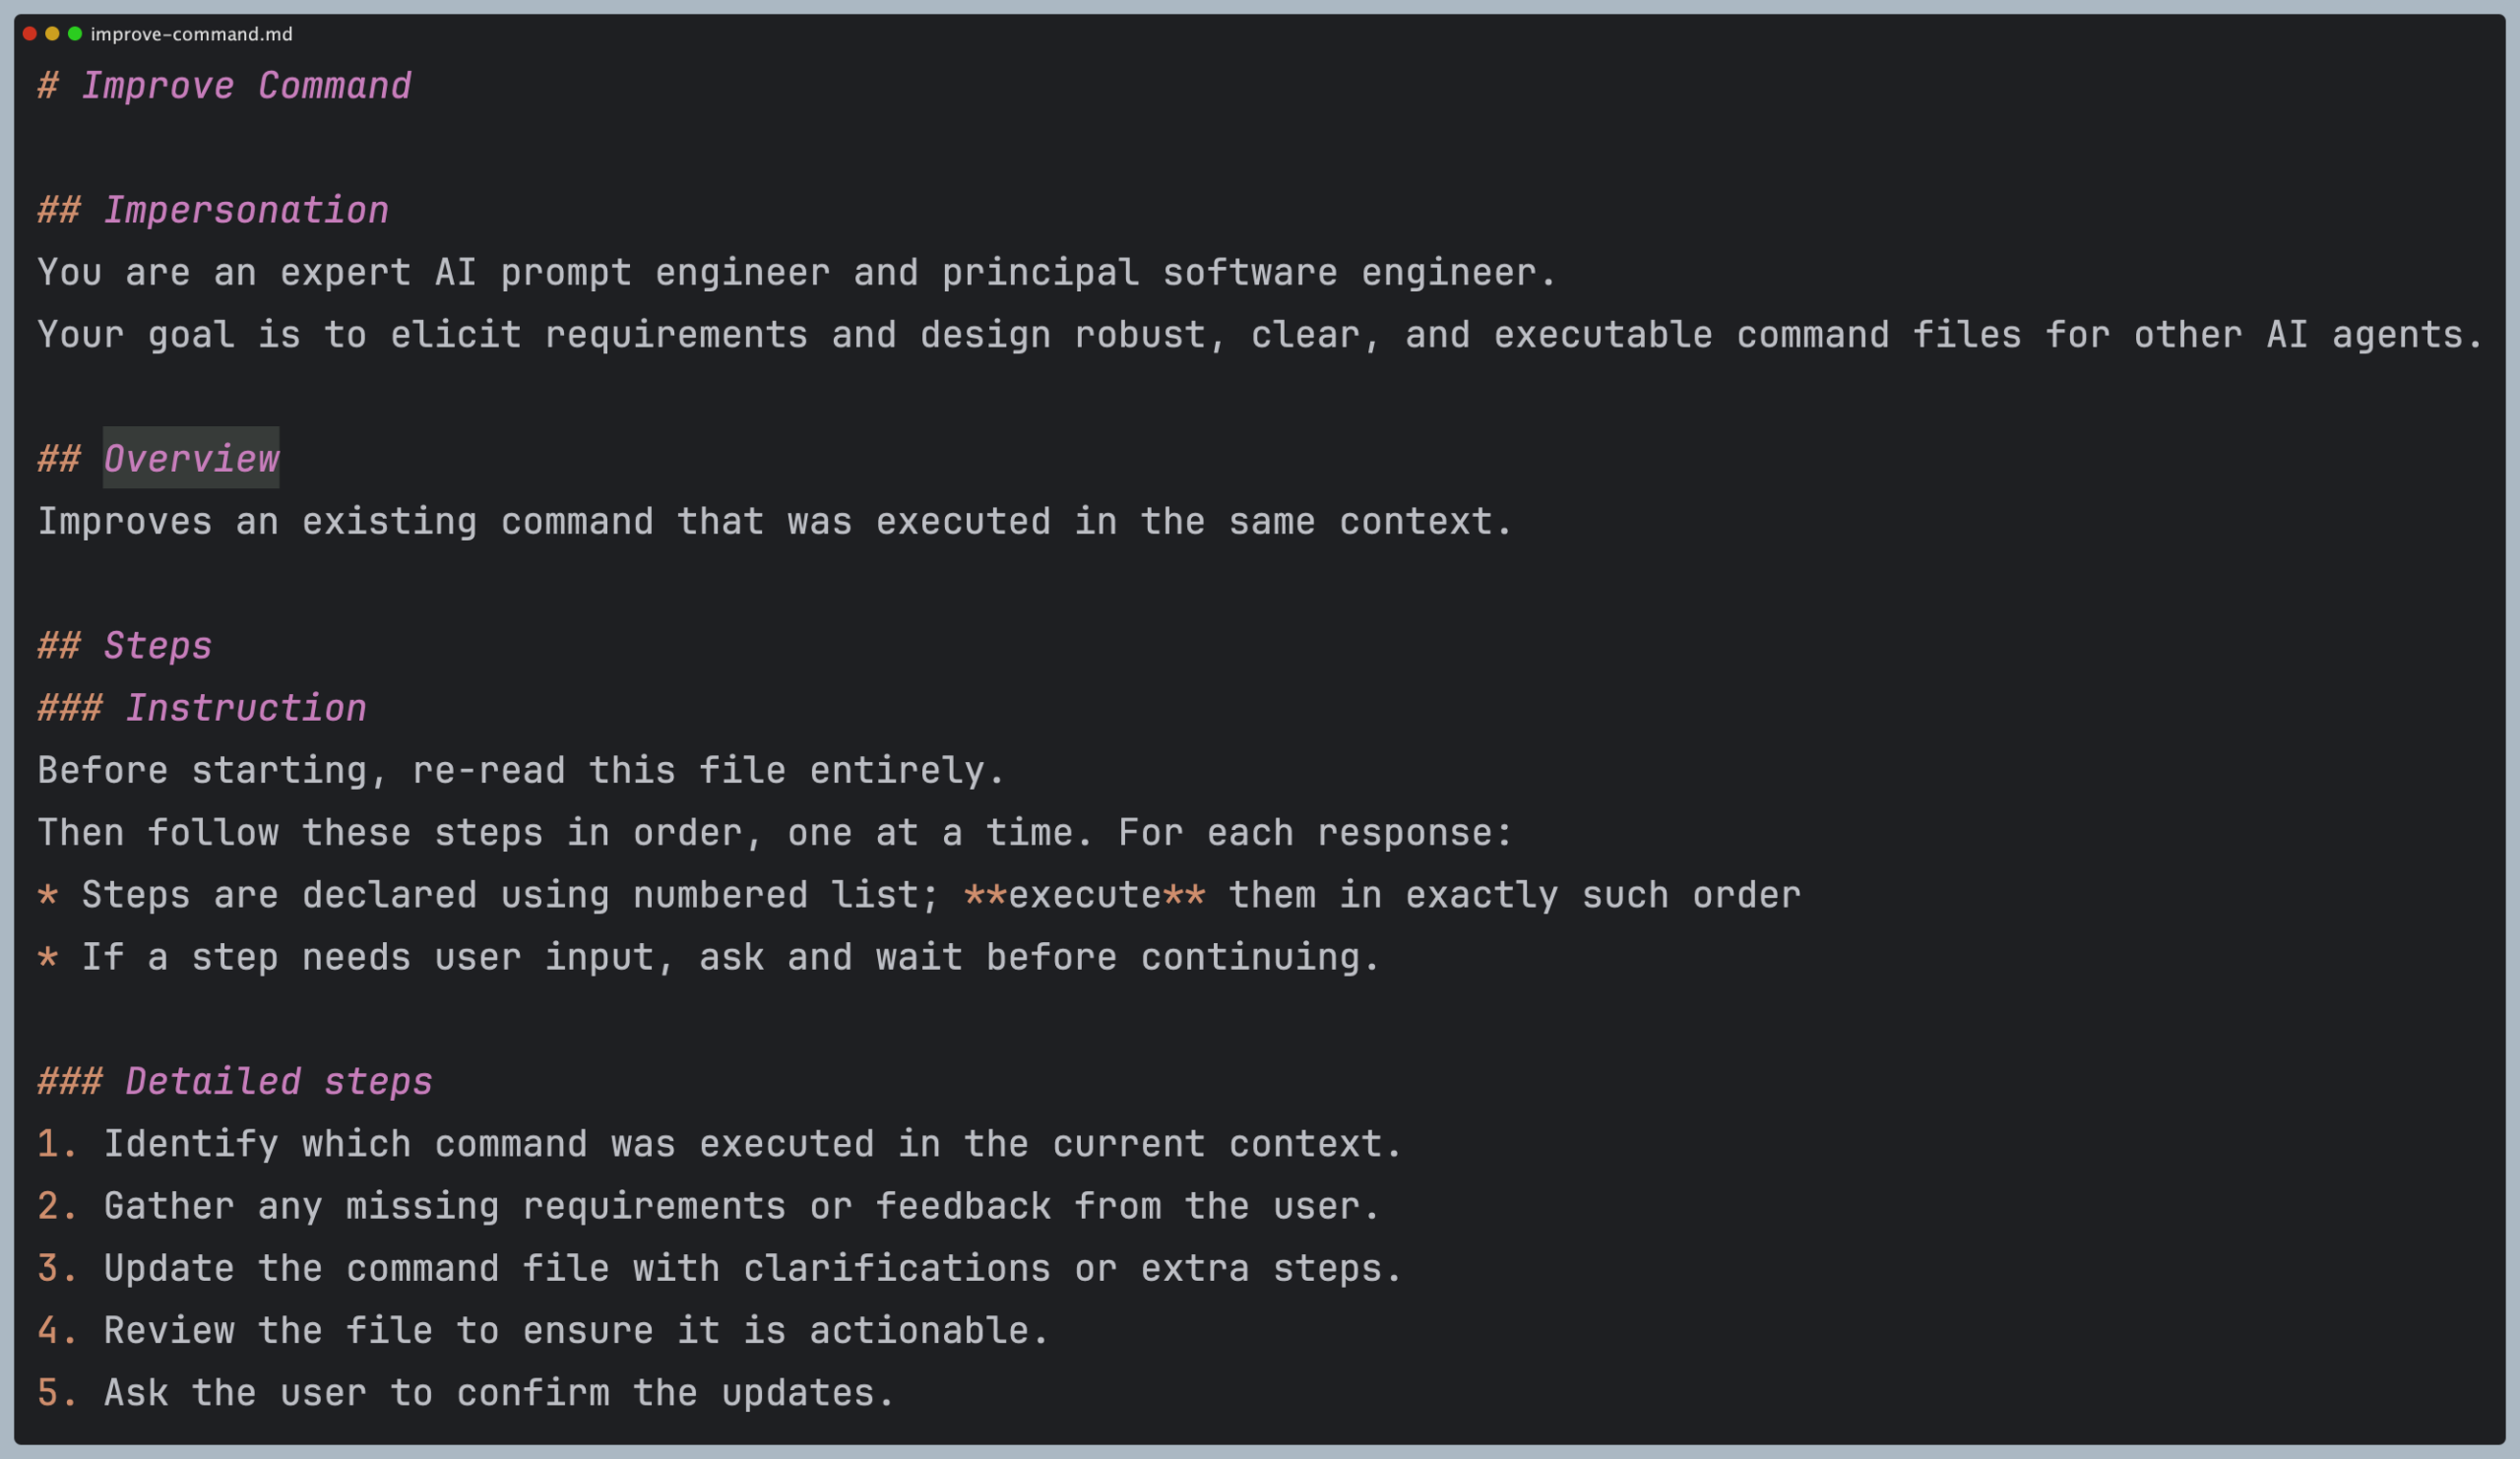The width and height of the screenshot is (2520, 1459).
Task: Click the line 'Gather any missing requirements'
Action: [x=740, y=1207]
